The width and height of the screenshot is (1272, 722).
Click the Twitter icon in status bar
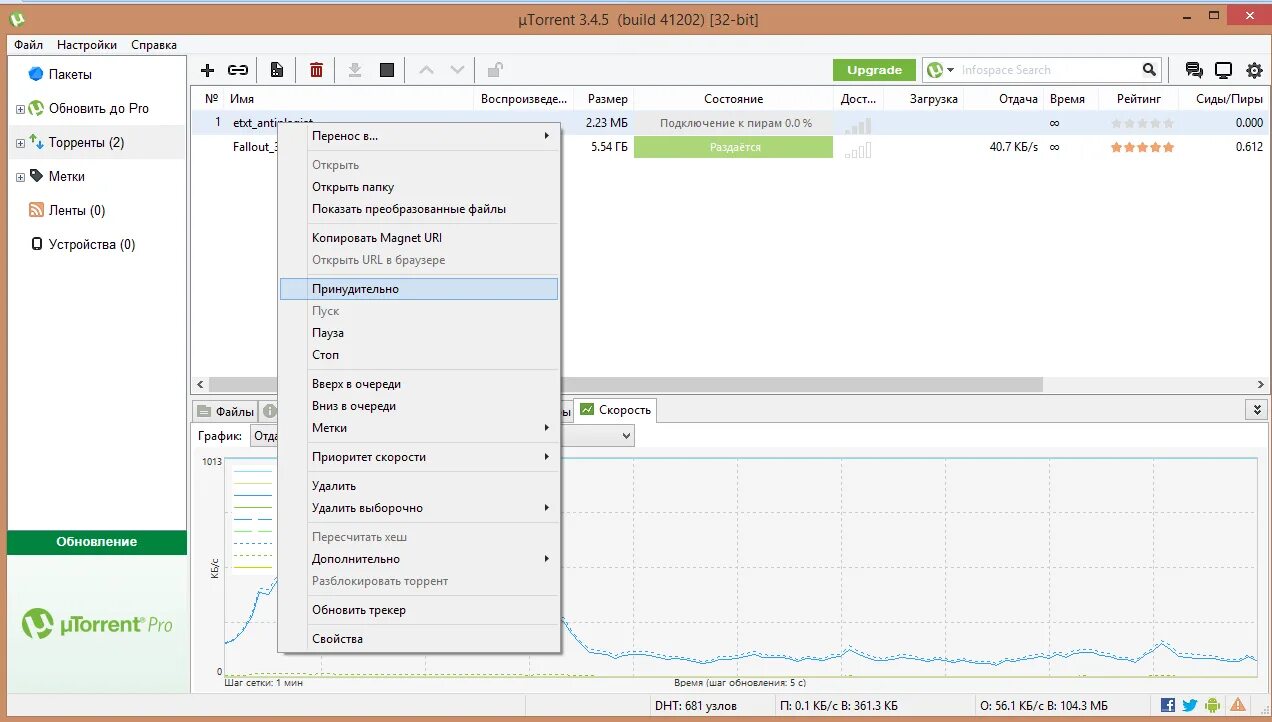pos(1190,705)
